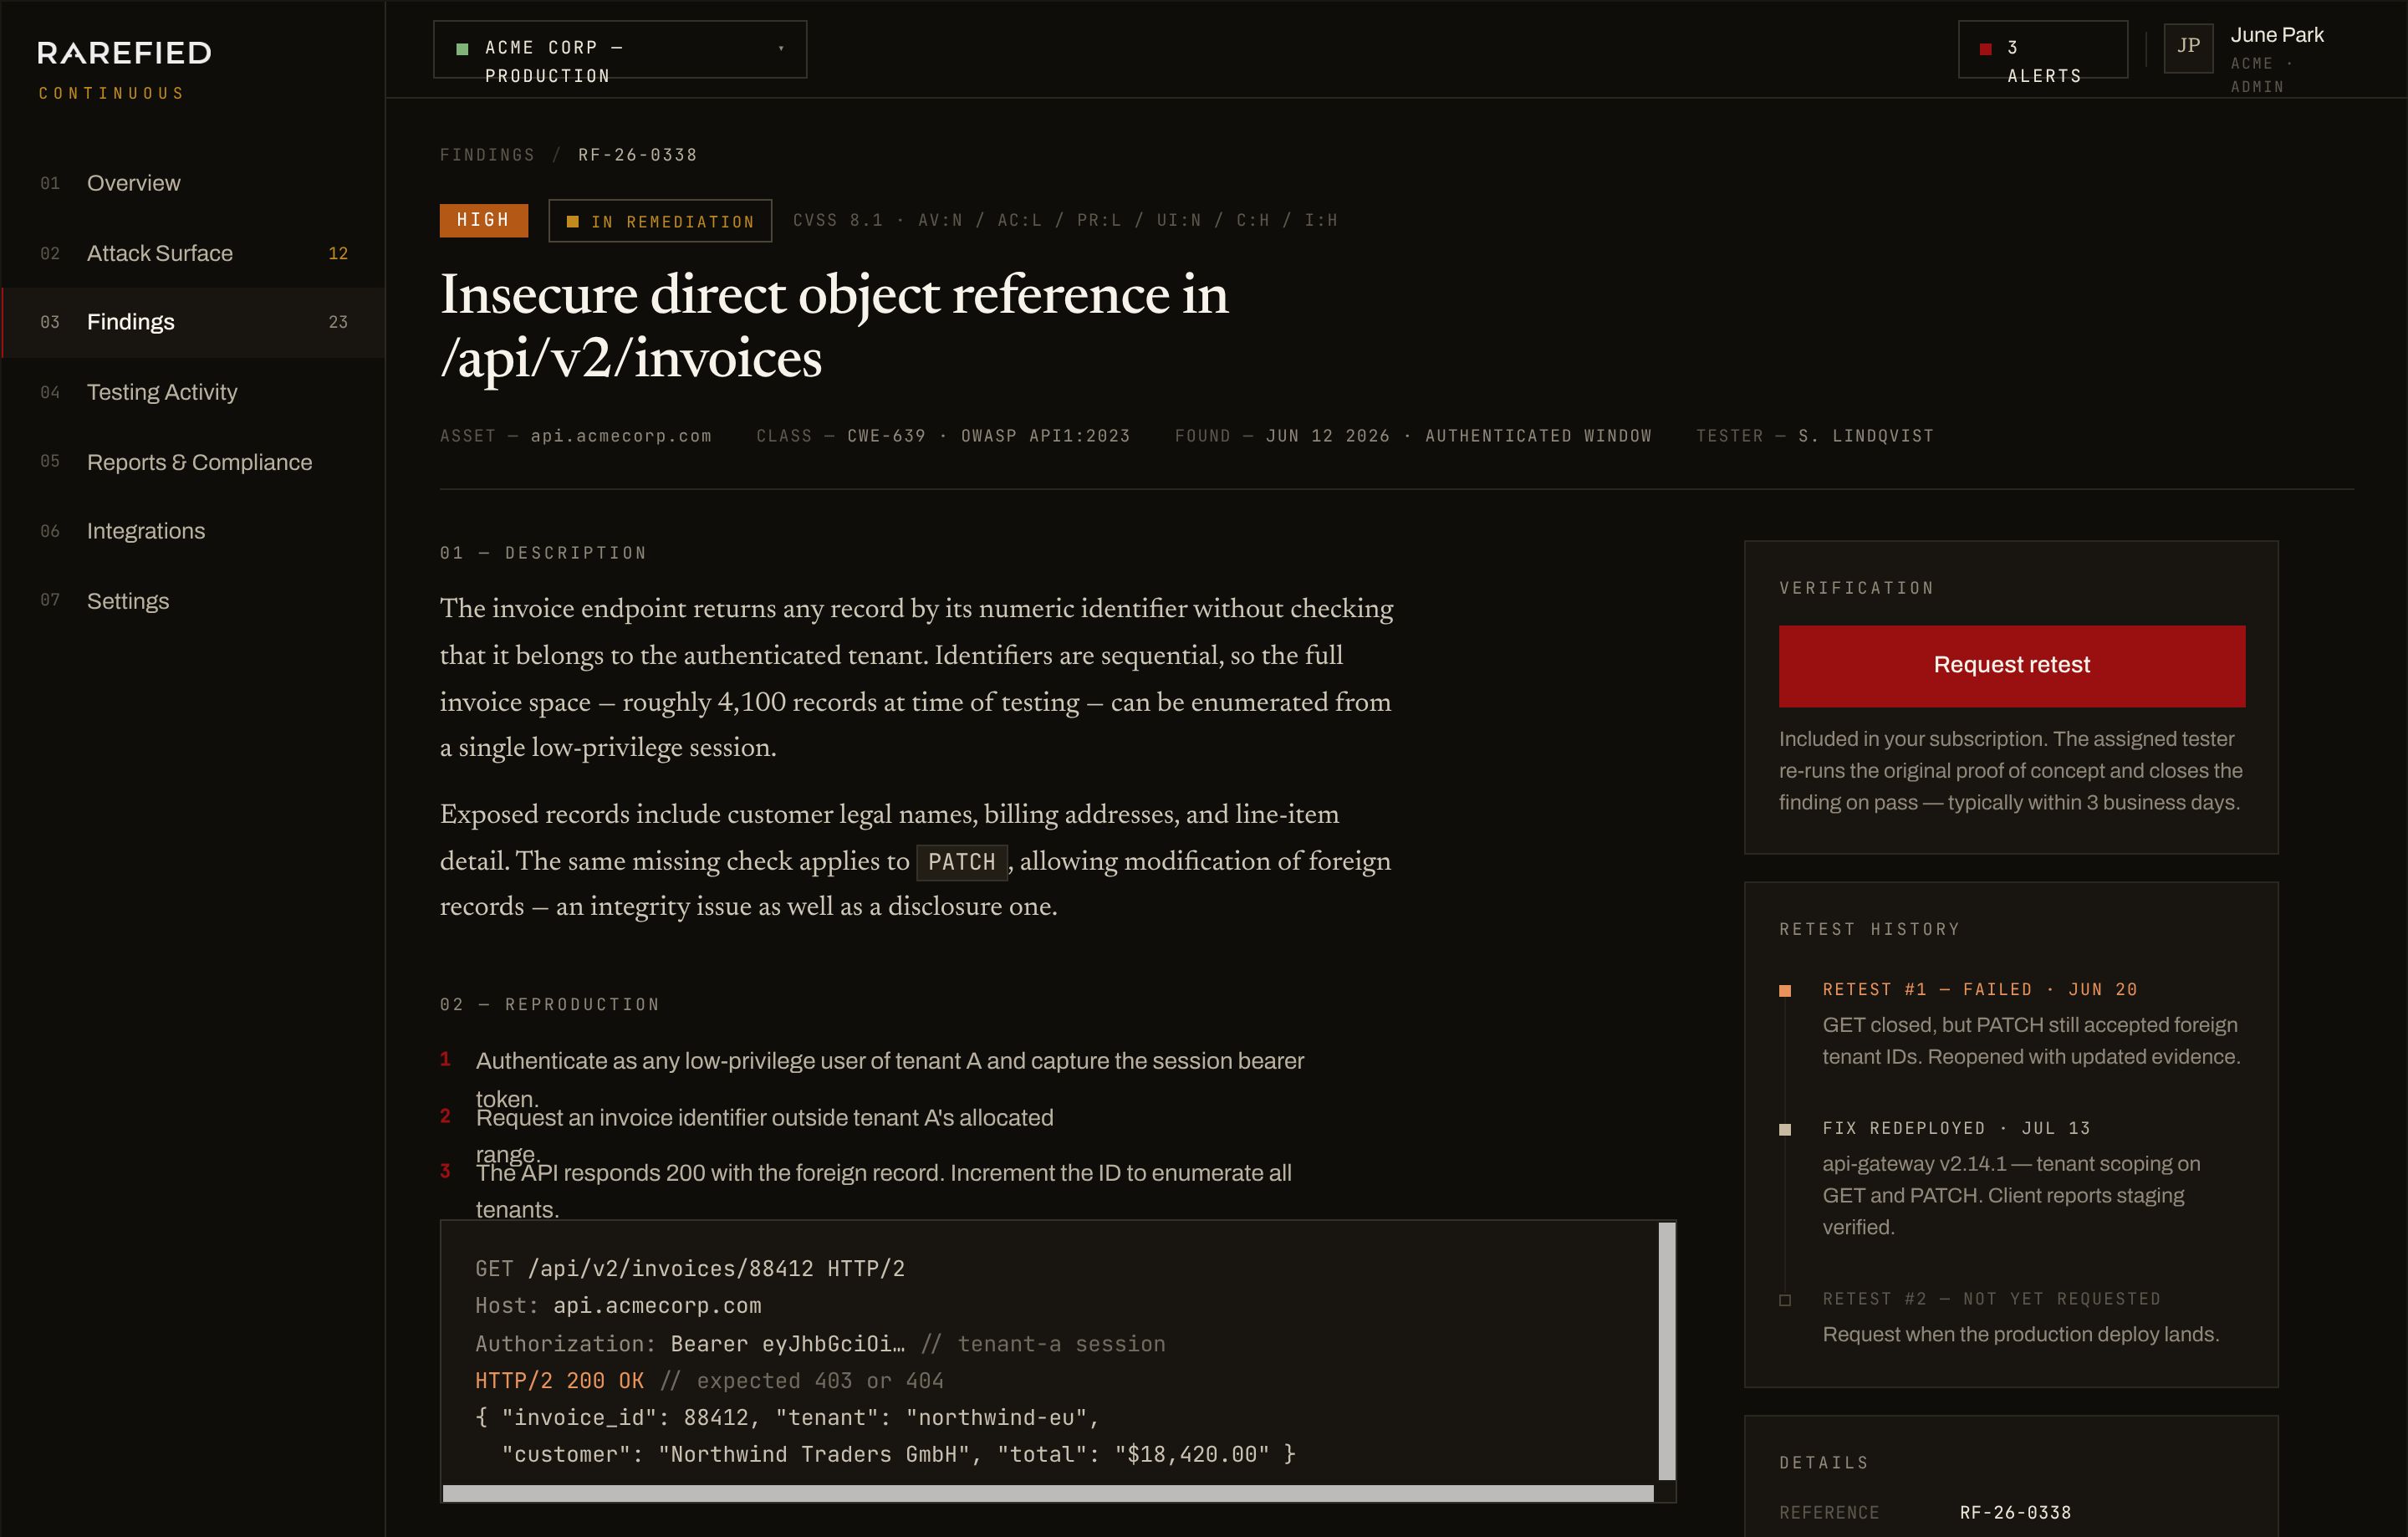Screen dimensions: 2408x1537
Task: Click the Retest #2 empty timeline marker
Action: pyautogui.click(x=1785, y=1300)
